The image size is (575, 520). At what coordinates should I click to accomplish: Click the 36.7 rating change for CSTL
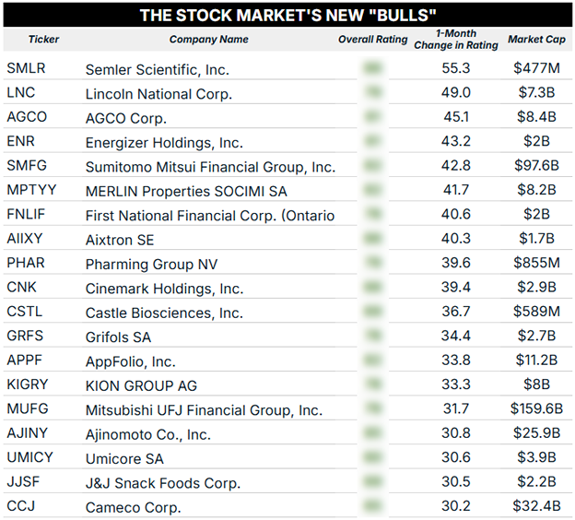[x=456, y=311]
